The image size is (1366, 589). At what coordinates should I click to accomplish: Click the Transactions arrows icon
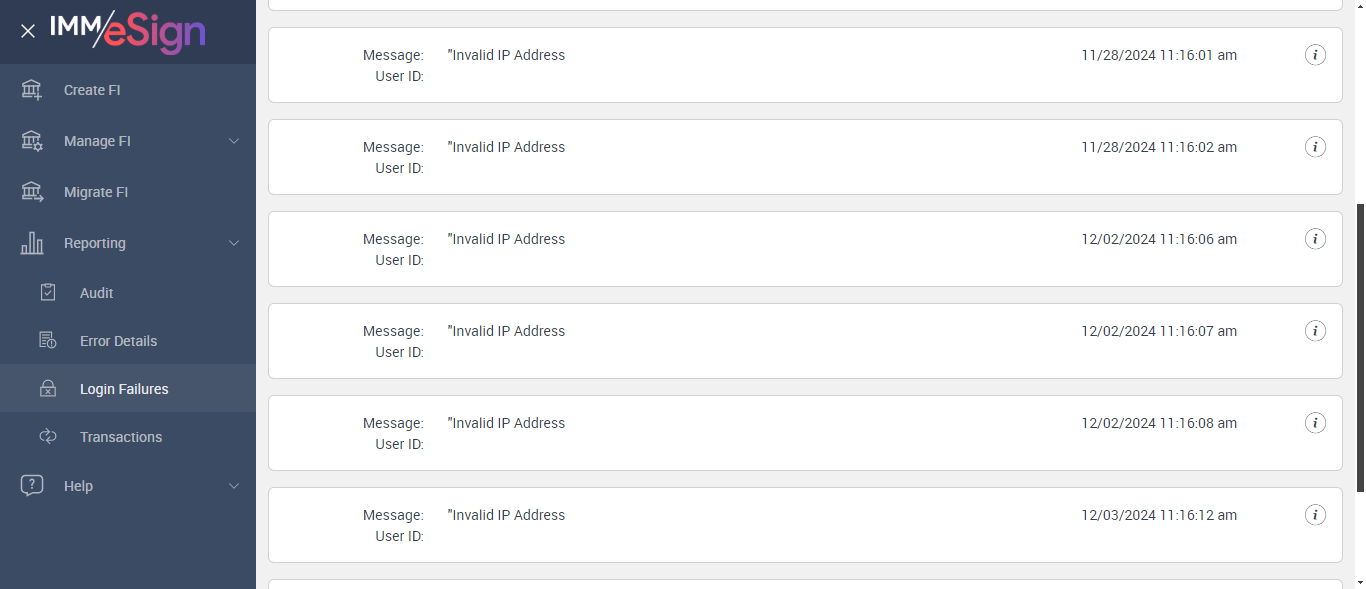point(48,437)
